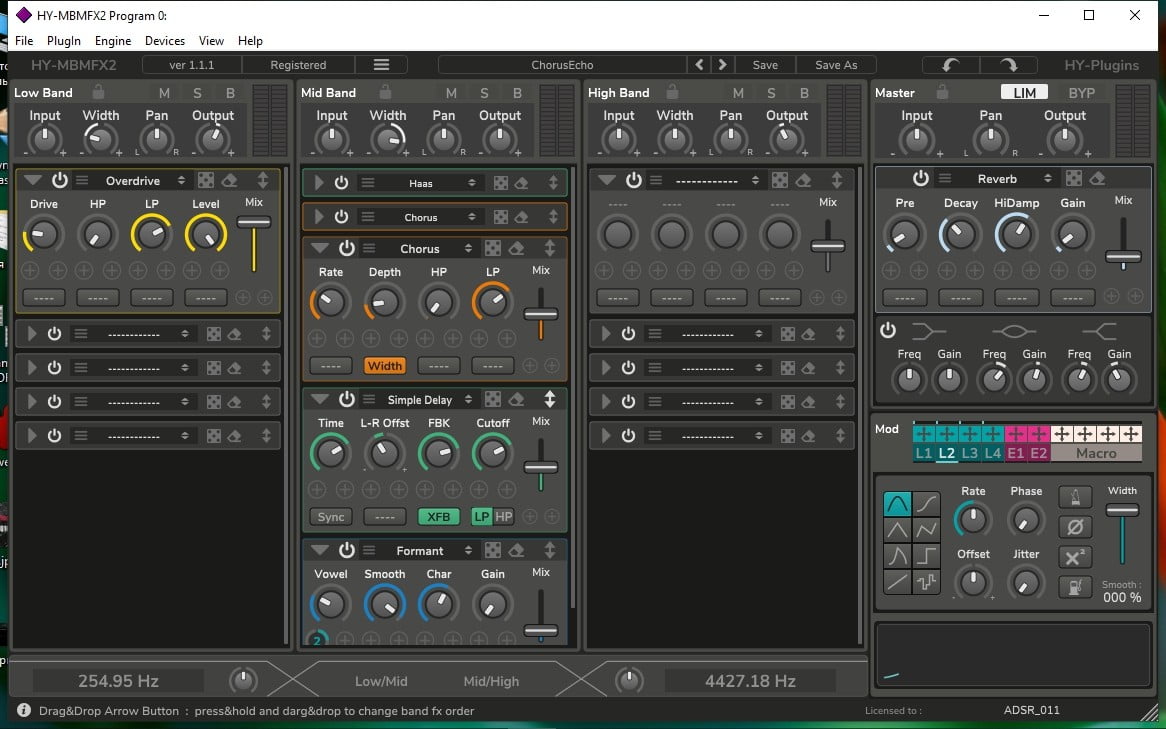Select the L2 modulation tab
This screenshot has width=1166, height=729.
pyautogui.click(x=946, y=453)
